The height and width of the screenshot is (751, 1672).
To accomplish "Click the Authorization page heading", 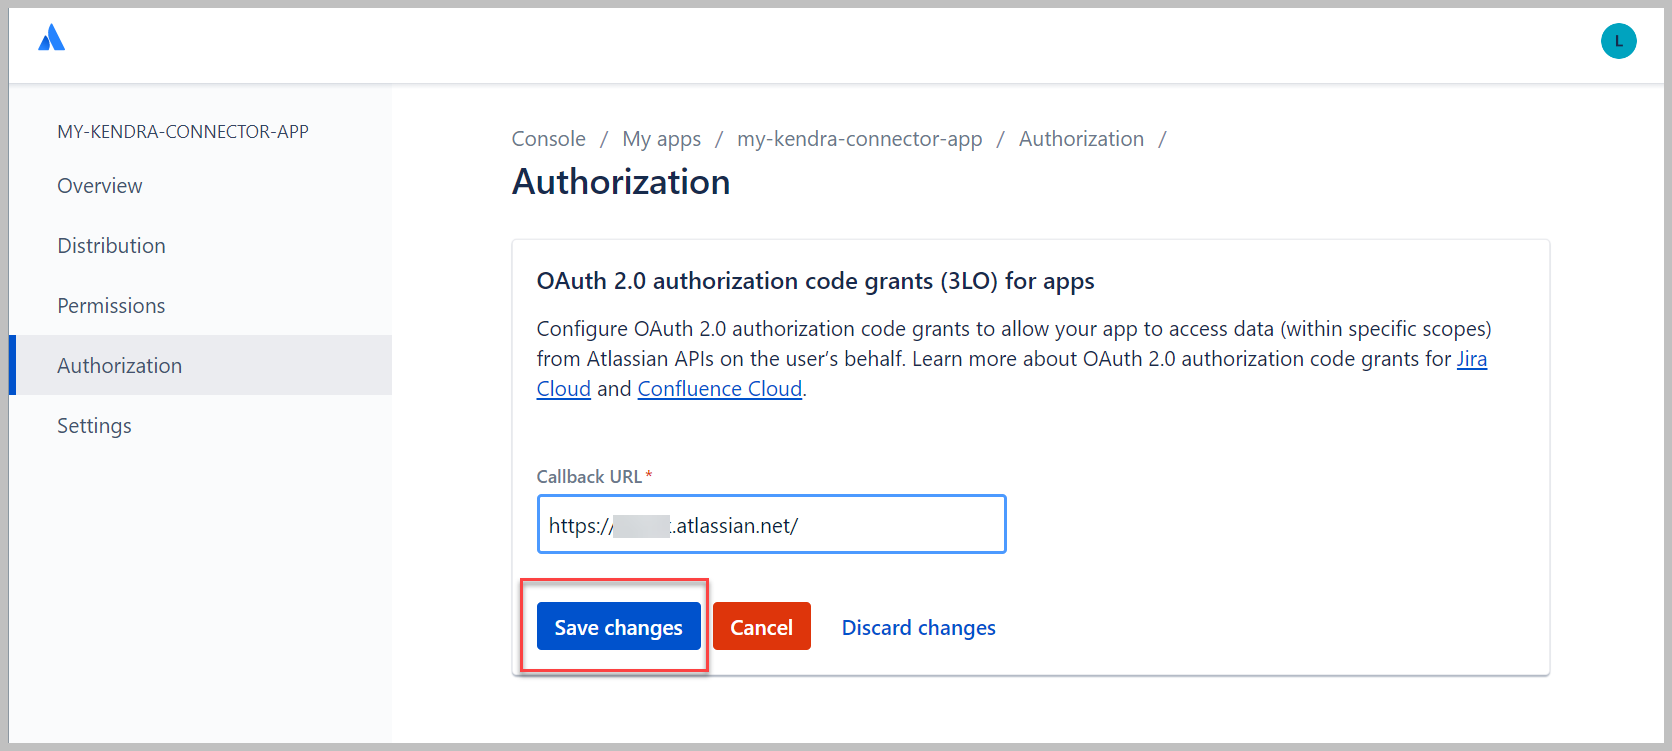I will [621, 182].
